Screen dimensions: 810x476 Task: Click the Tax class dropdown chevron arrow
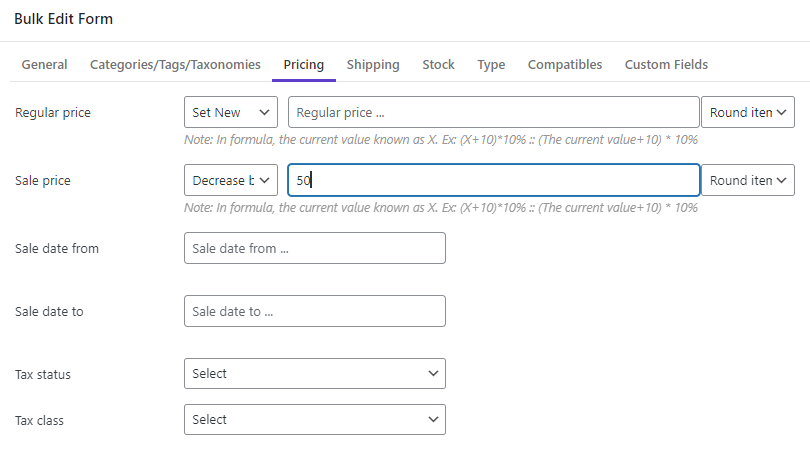pyautogui.click(x=433, y=420)
